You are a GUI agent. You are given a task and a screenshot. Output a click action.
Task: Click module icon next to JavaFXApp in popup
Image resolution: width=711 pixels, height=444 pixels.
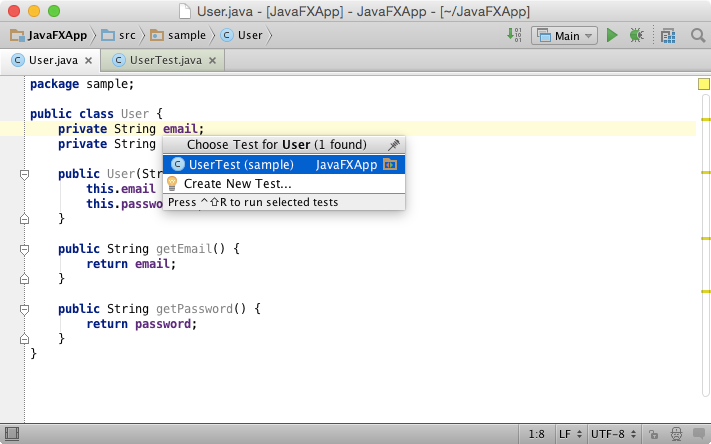point(390,164)
